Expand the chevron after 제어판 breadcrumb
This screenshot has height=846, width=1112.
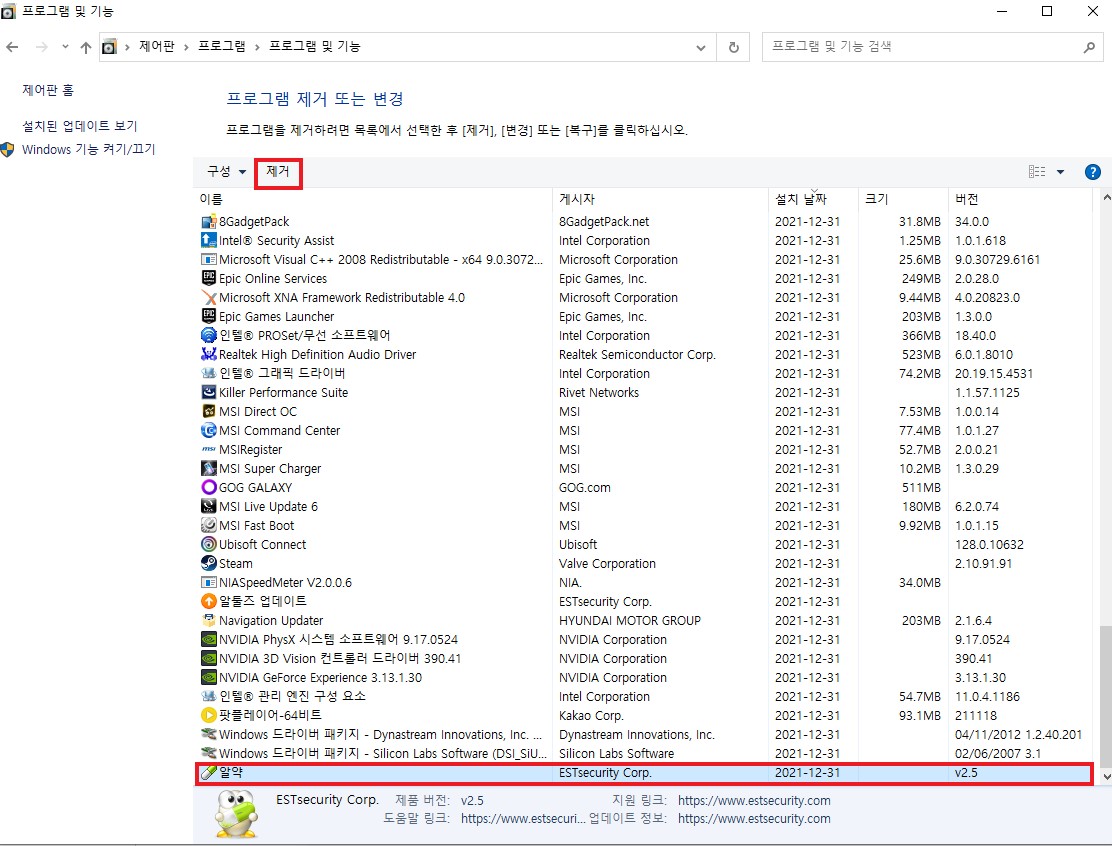tap(186, 47)
